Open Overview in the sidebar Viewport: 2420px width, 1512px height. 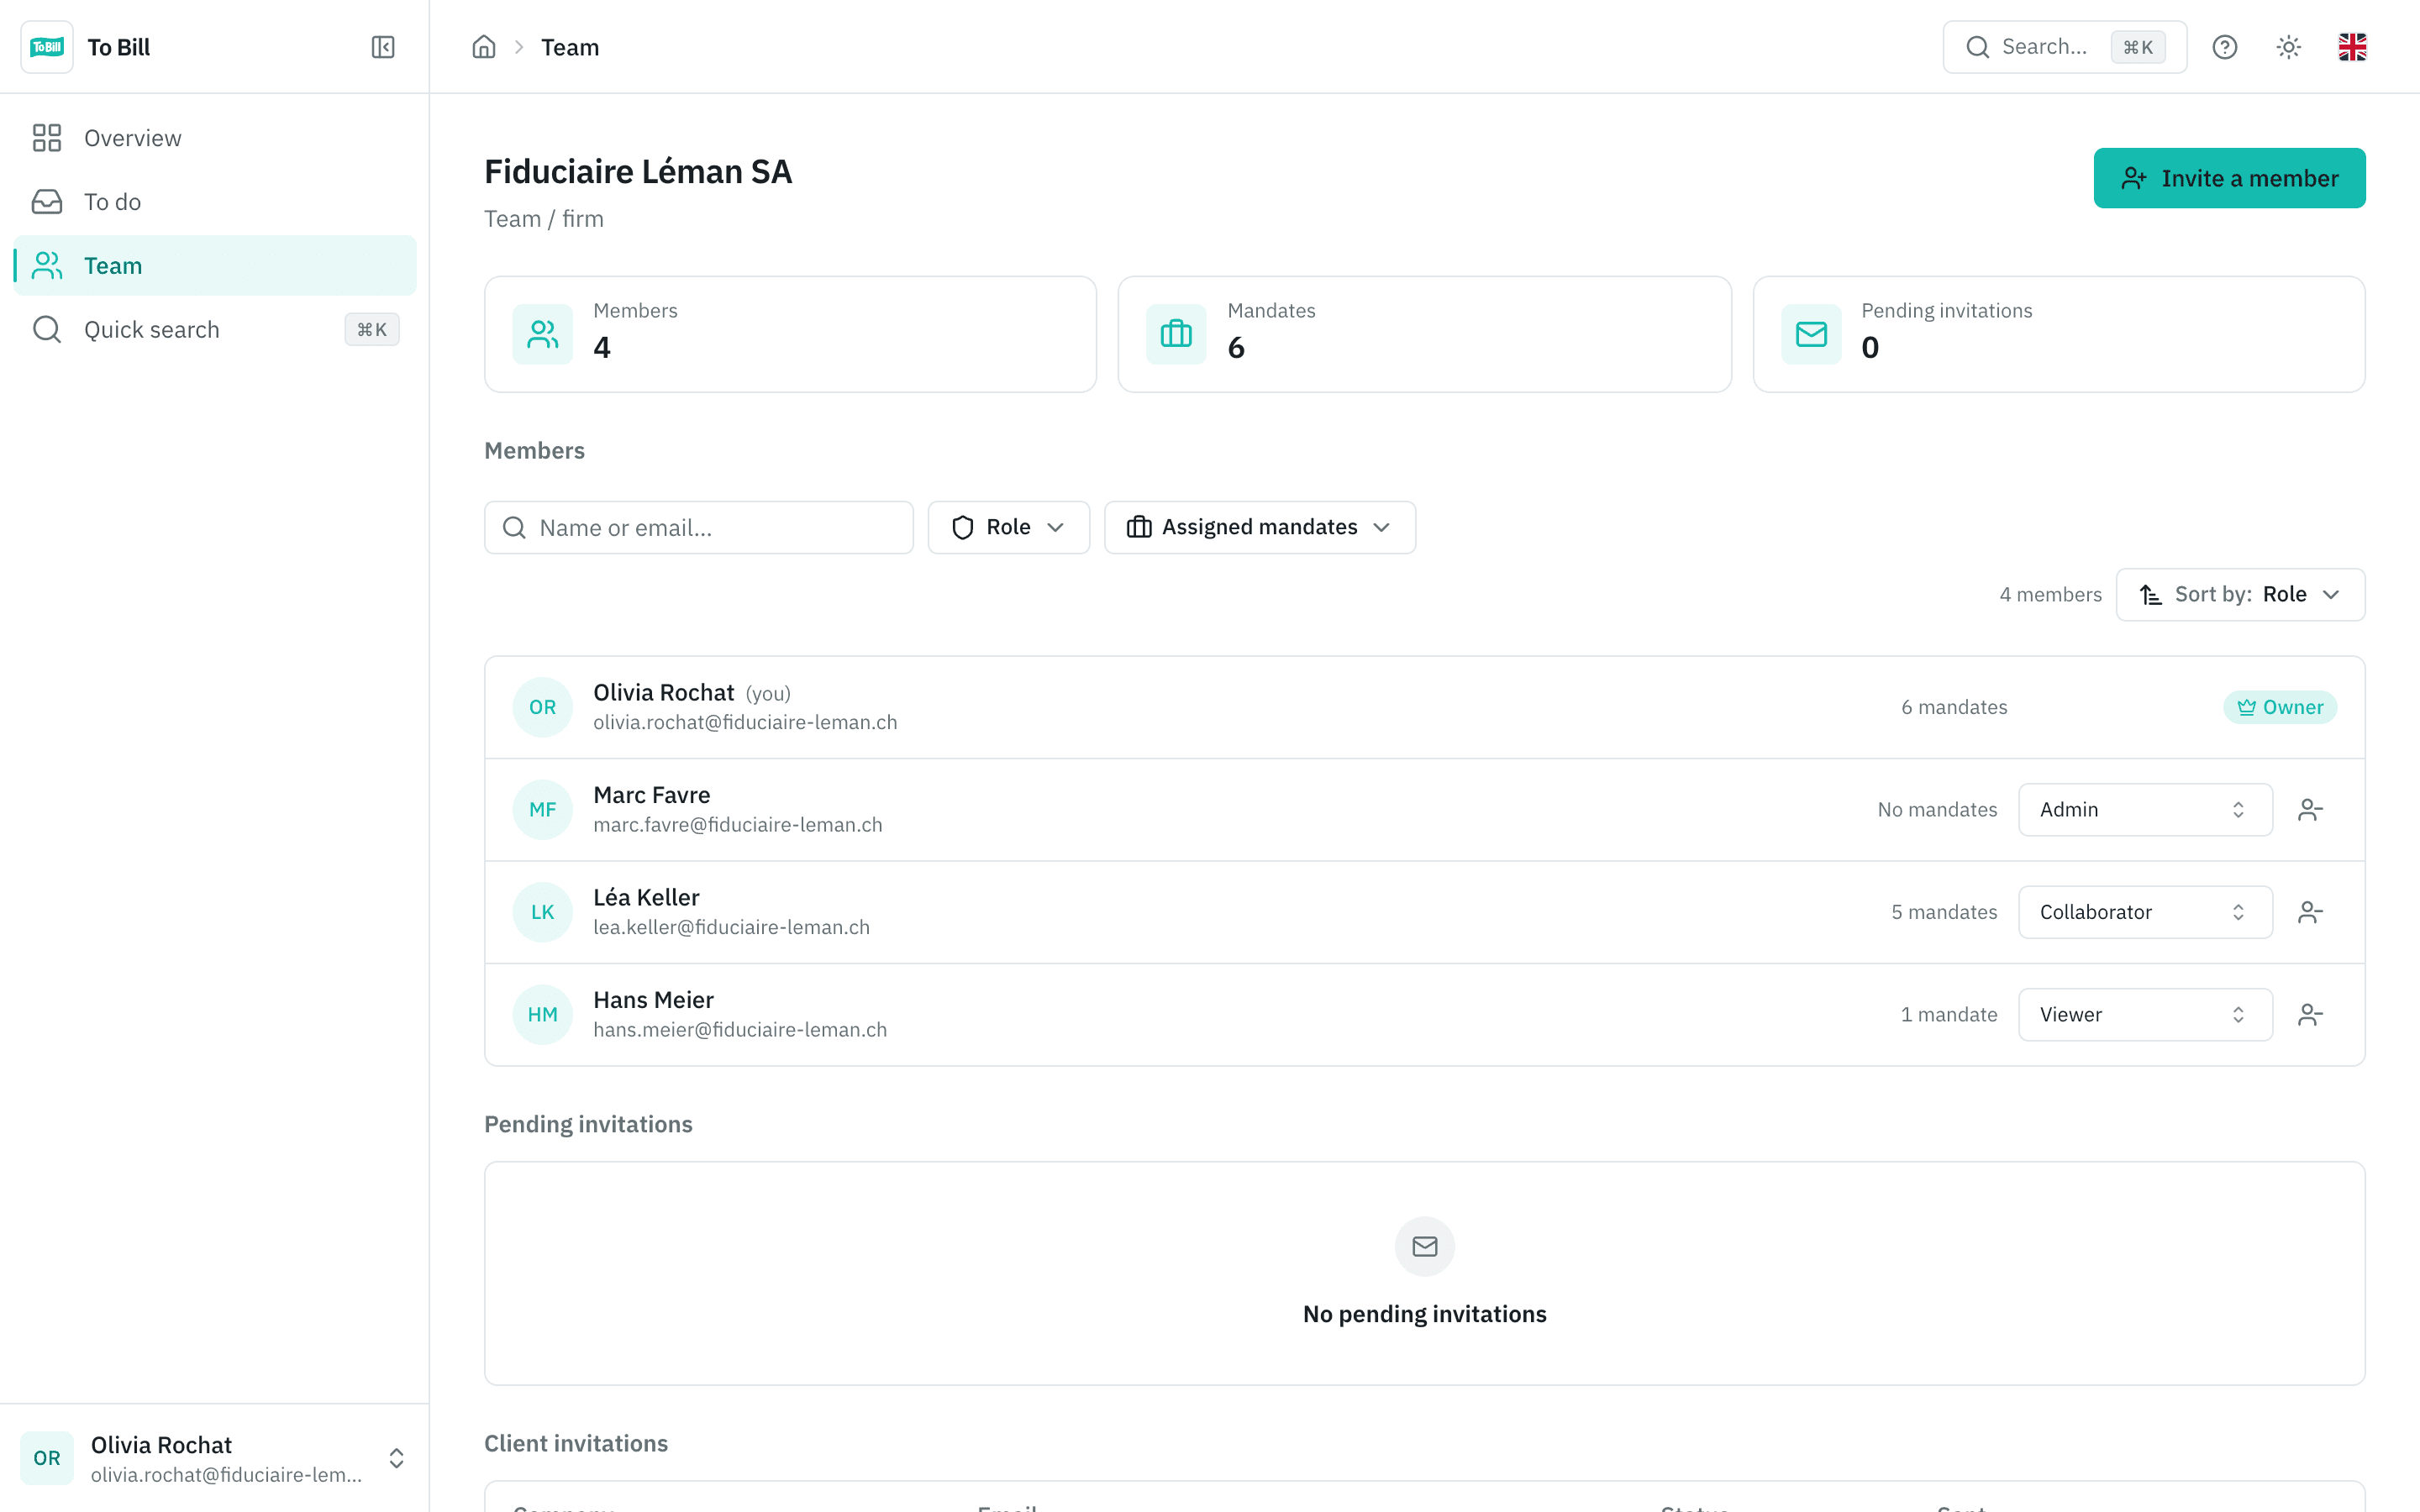[215, 138]
